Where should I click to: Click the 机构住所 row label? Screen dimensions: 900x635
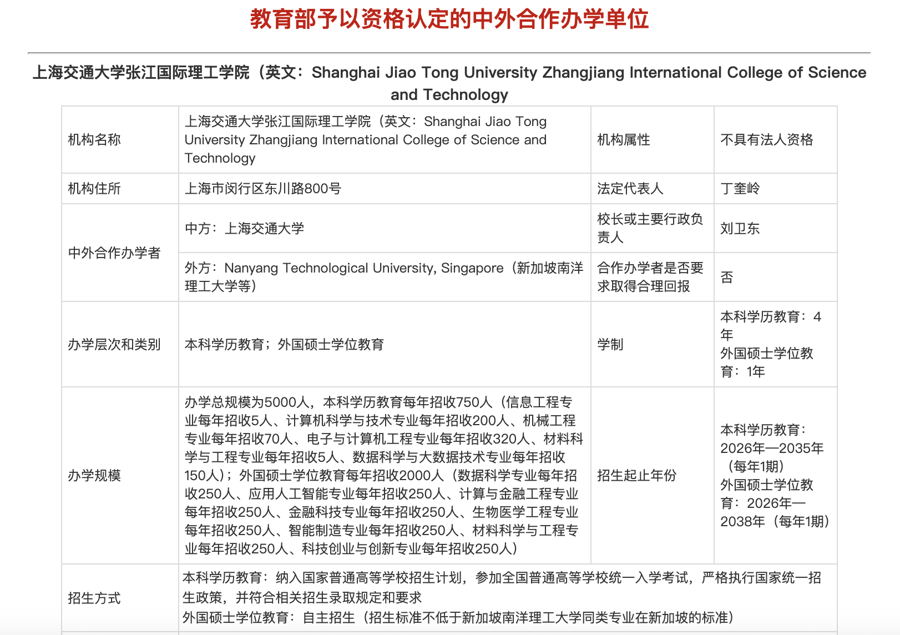(x=96, y=186)
